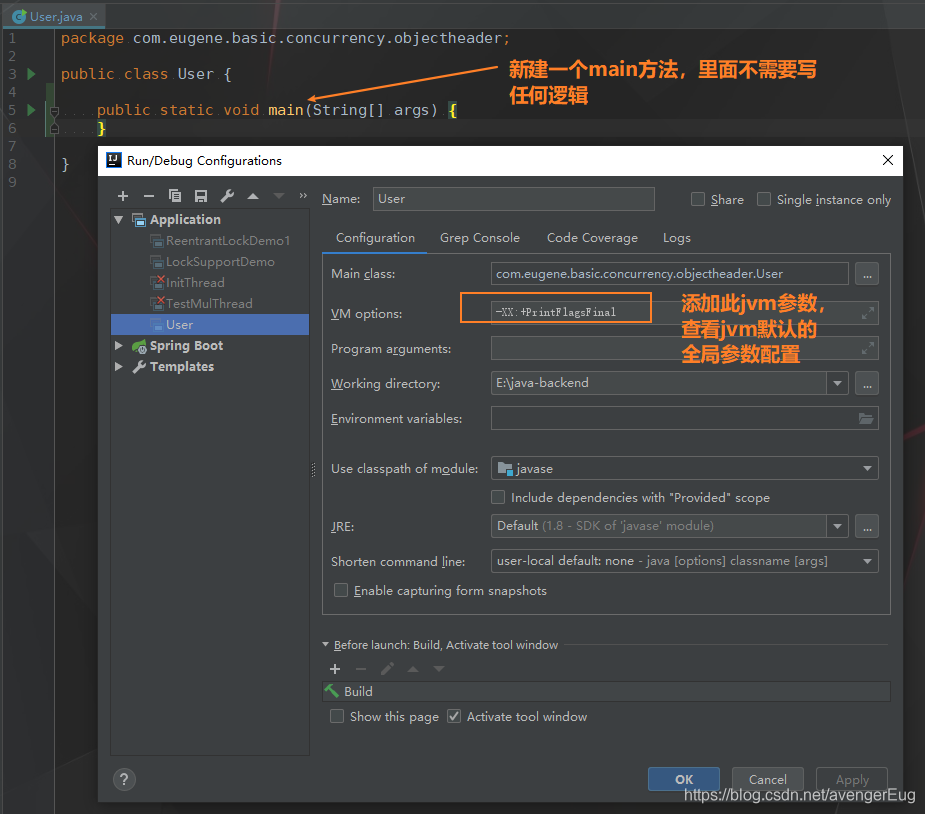Copy the selected configuration

pyautogui.click(x=175, y=196)
